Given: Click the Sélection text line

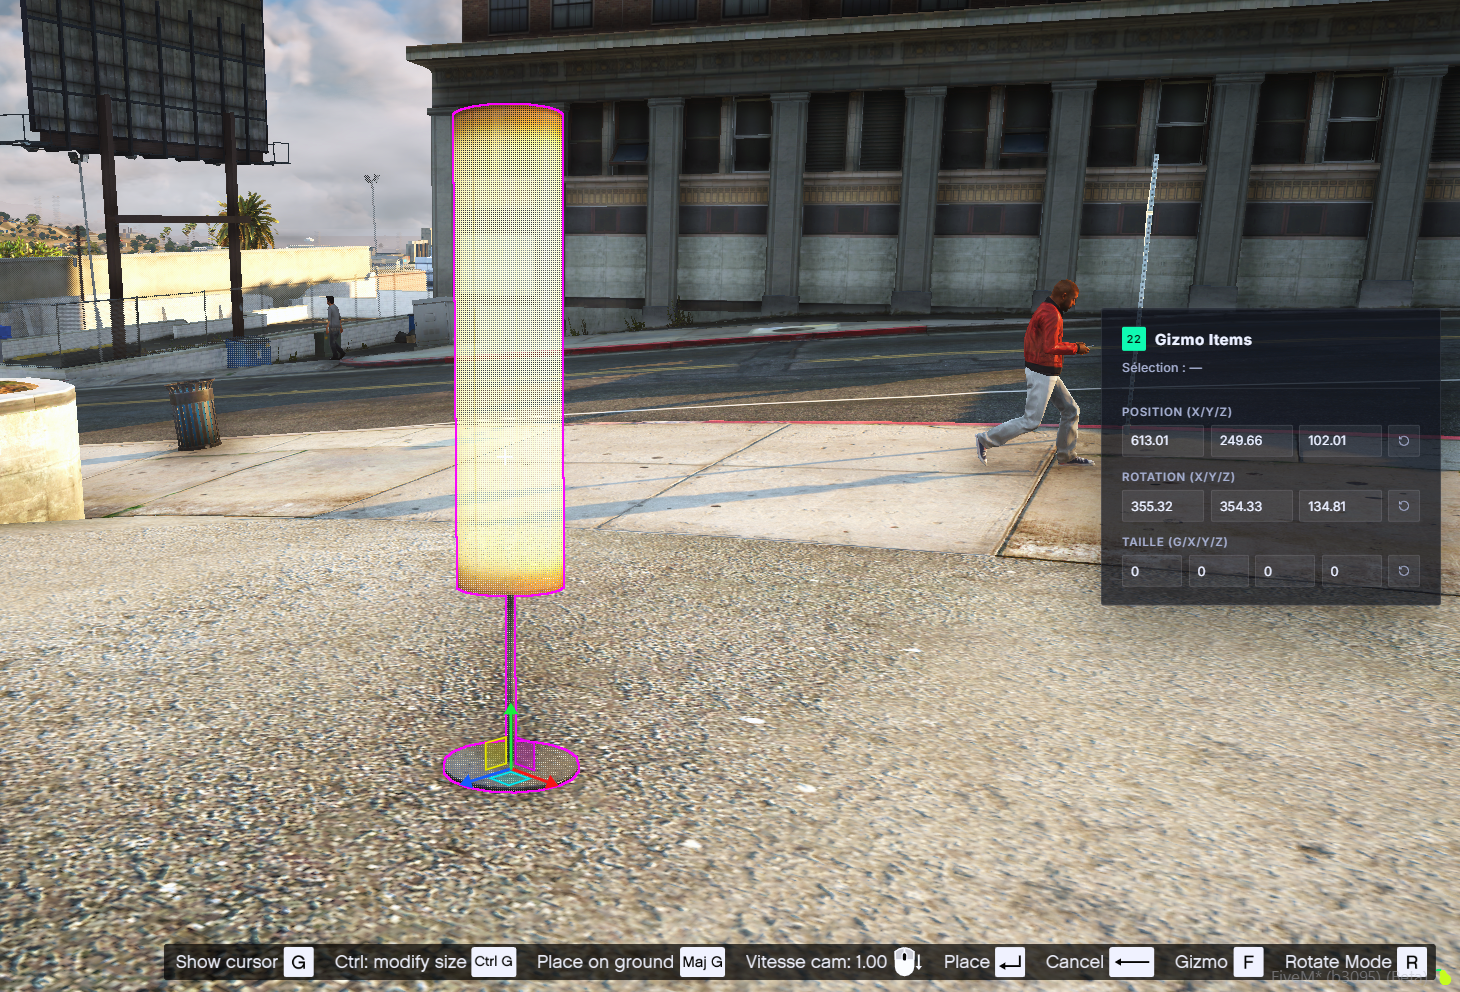Looking at the screenshot, I should point(1162,368).
